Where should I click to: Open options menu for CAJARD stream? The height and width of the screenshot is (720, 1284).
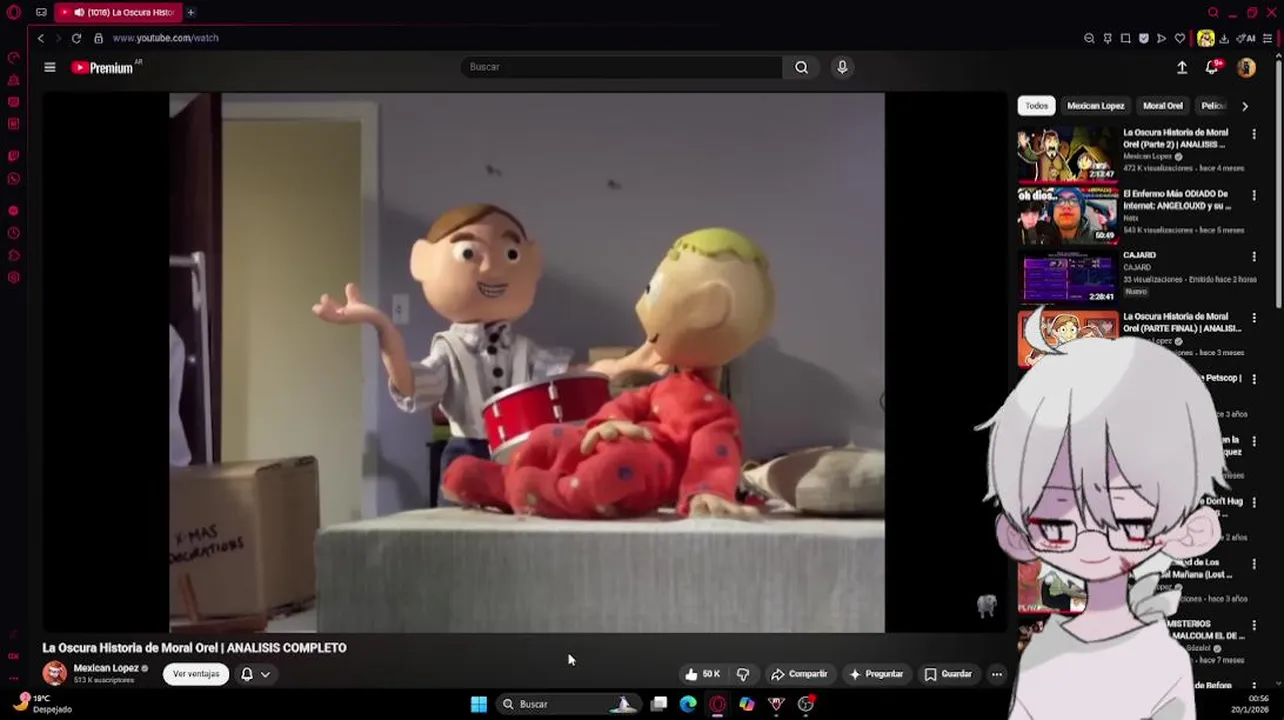click(1254, 256)
